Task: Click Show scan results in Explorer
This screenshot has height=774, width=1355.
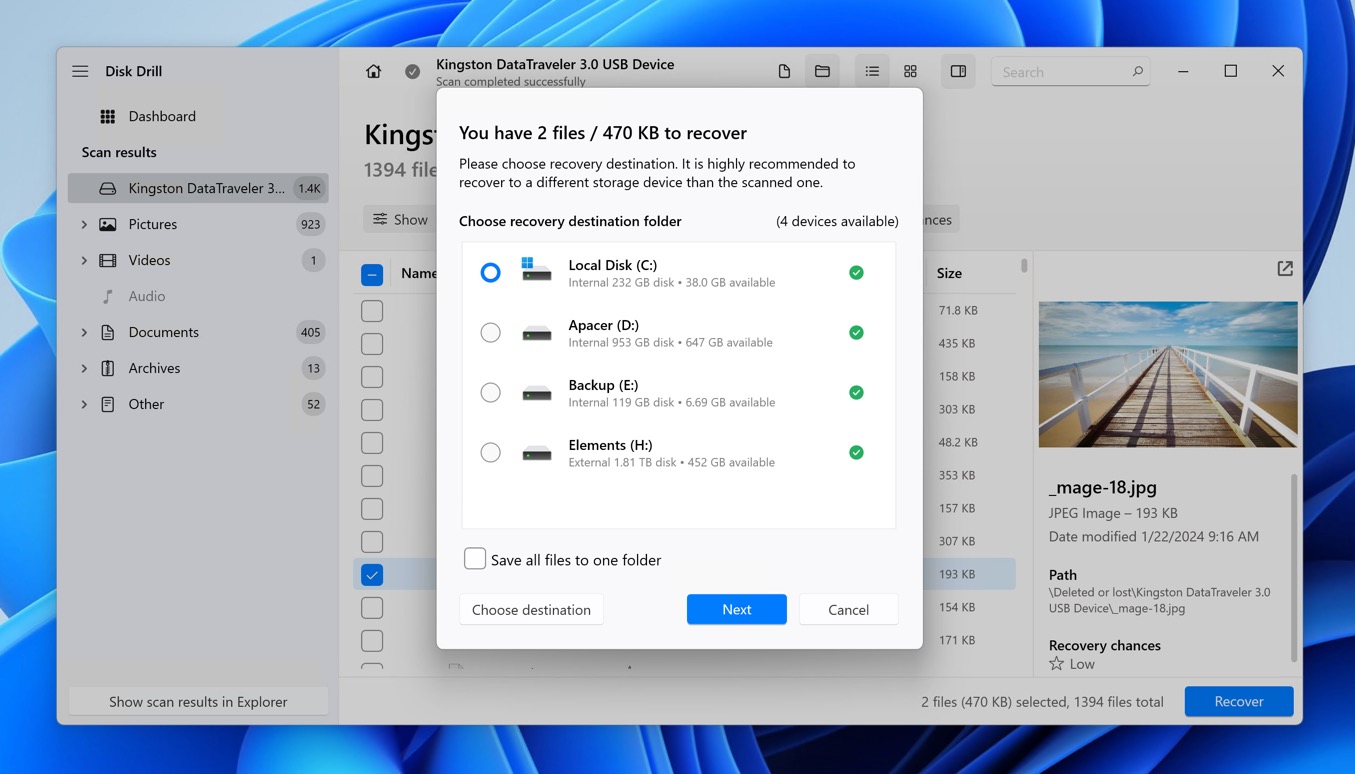Action: coord(198,701)
